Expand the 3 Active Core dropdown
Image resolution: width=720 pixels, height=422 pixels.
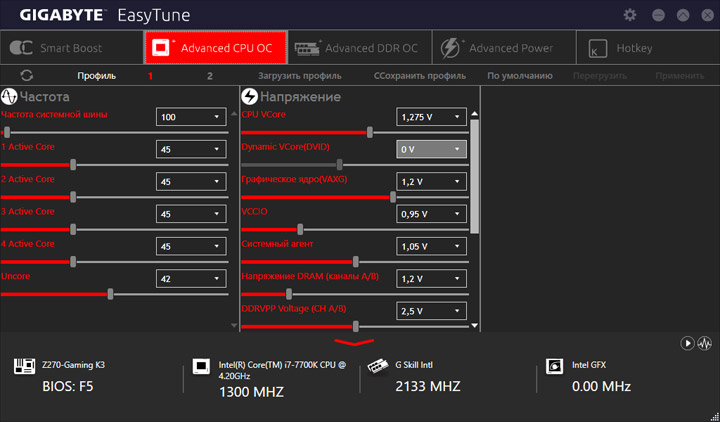click(x=191, y=214)
